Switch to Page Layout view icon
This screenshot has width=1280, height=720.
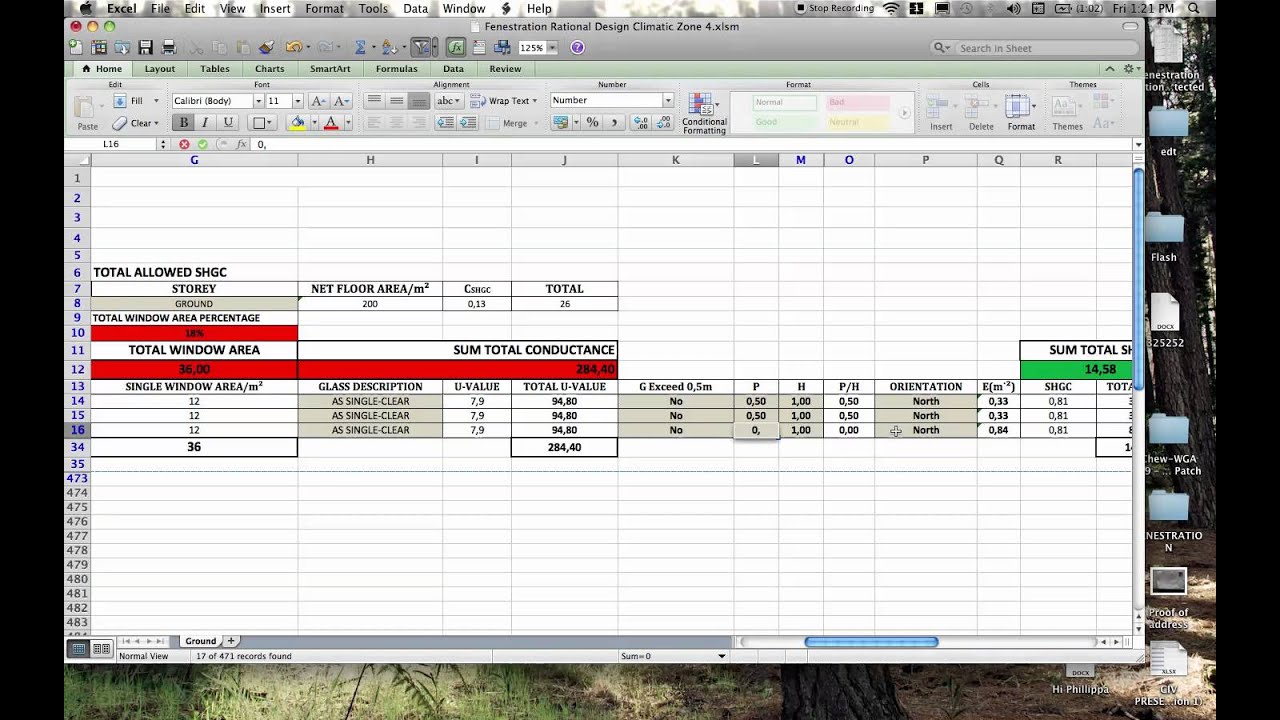(x=101, y=649)
